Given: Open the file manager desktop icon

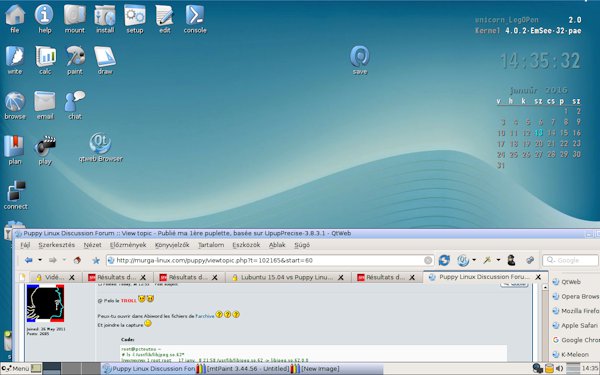Looking at the screenshot, I should tap(15, 19).
